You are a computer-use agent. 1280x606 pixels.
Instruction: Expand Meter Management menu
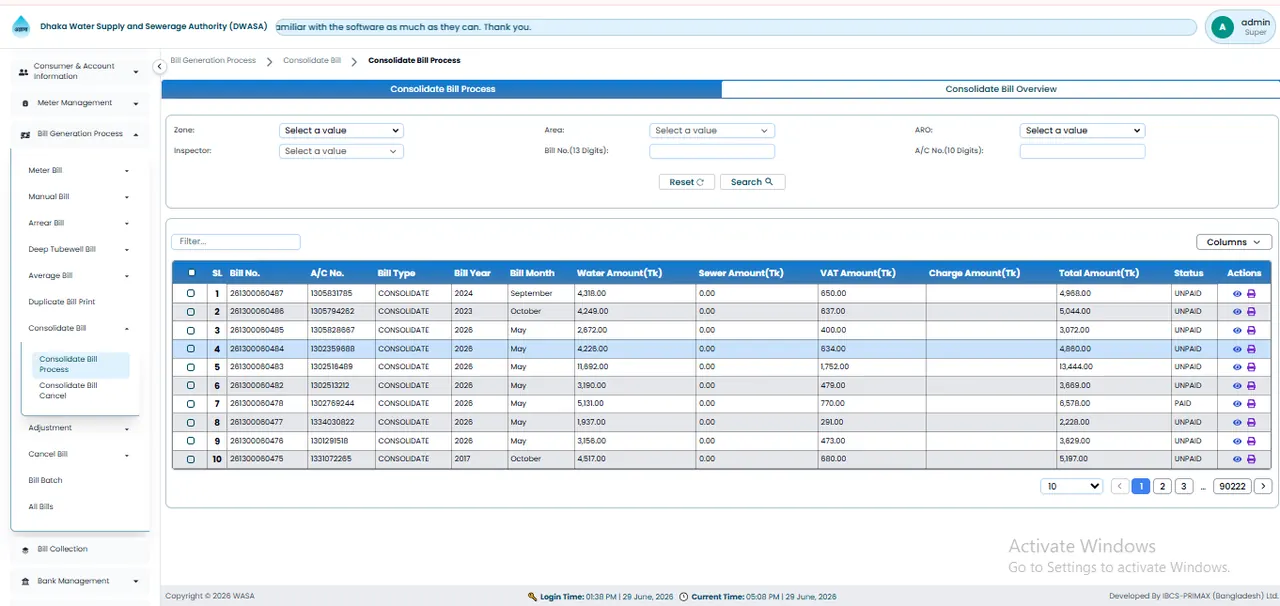[79, 103]
